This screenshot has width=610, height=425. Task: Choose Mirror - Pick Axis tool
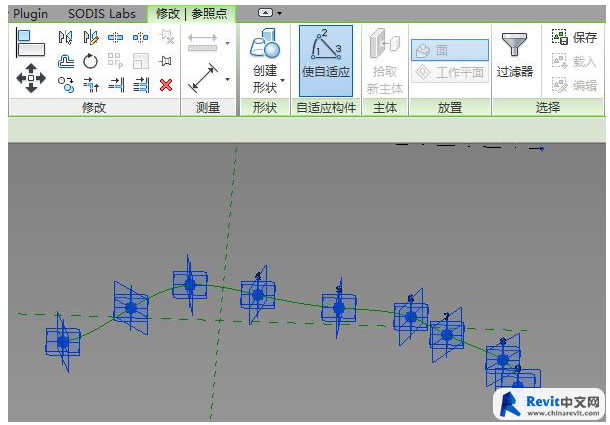point(65,37)
